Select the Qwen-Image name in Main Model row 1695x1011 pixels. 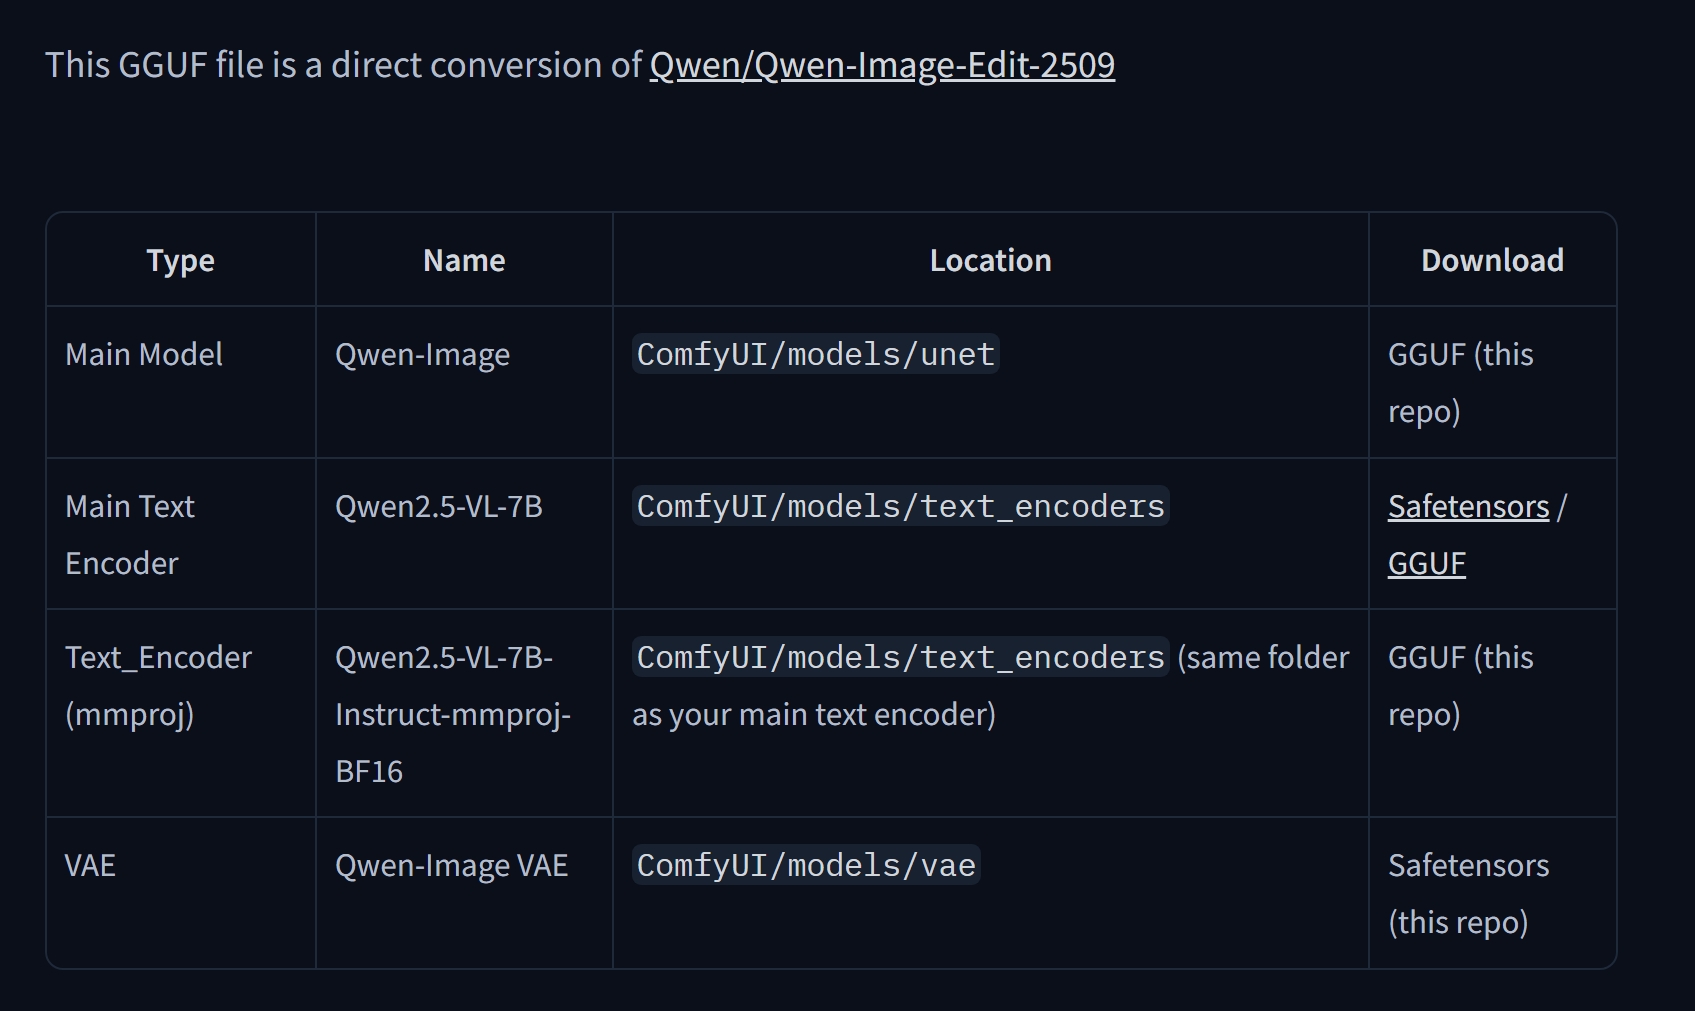click(x=422, y=355)
